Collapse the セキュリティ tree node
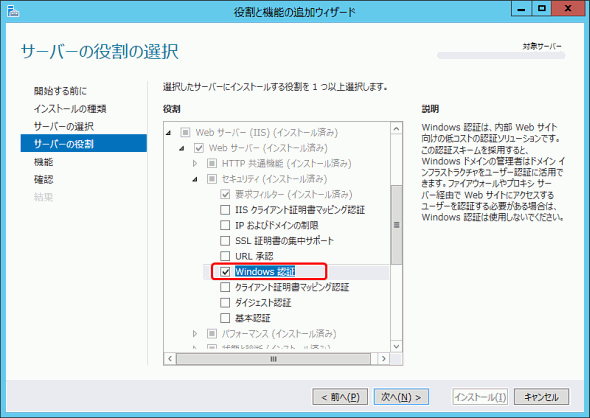Screen dimensions: 590x418 [195, 179]
